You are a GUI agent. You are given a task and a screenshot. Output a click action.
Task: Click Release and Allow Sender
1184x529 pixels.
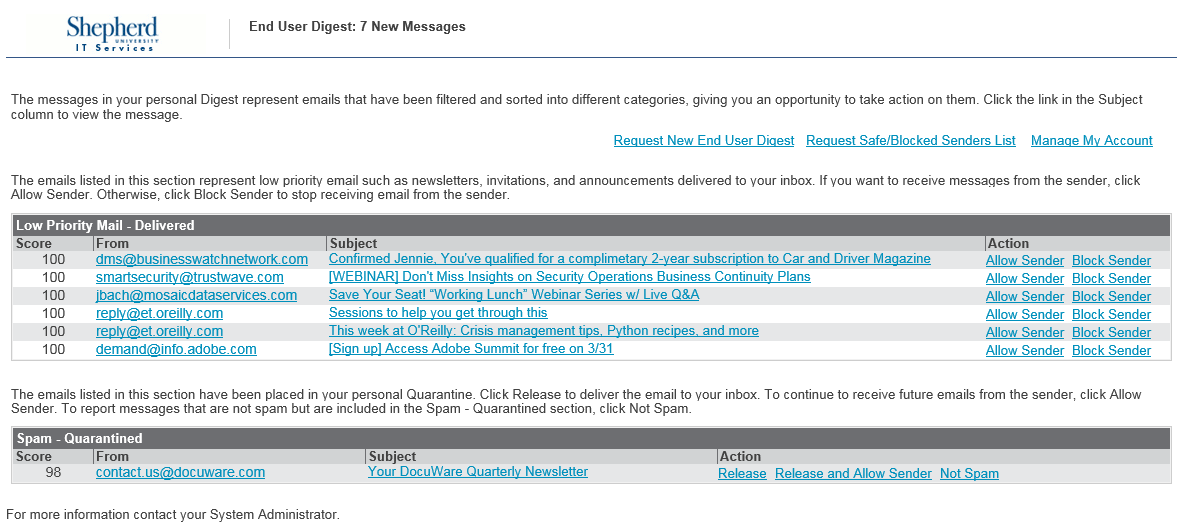tap(853, 474)
